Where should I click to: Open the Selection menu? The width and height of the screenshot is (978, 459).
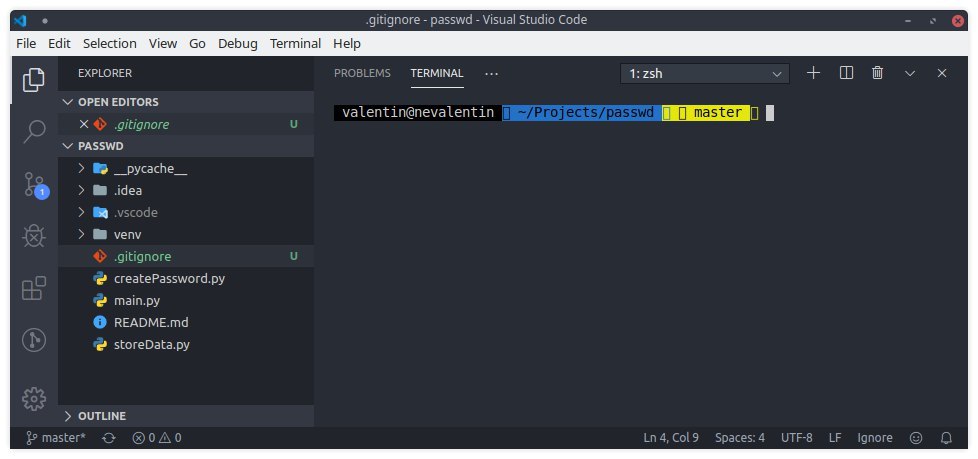pos(110,44)
